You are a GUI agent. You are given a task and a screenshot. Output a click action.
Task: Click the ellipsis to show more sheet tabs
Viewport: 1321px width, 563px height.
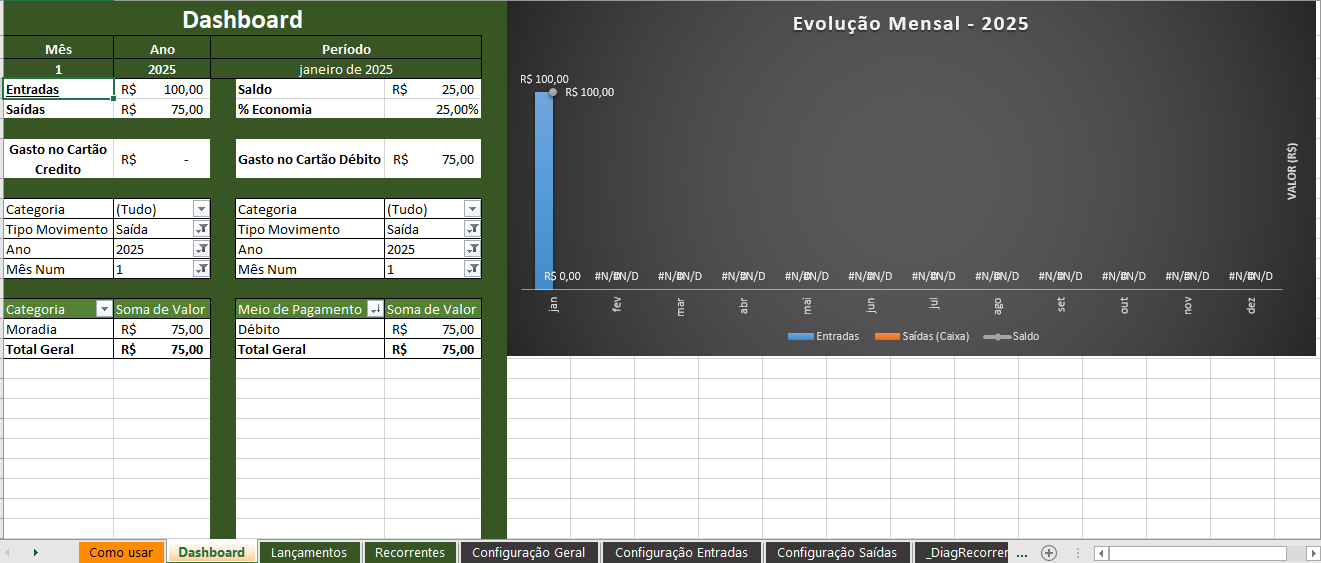coord(1022,552)
